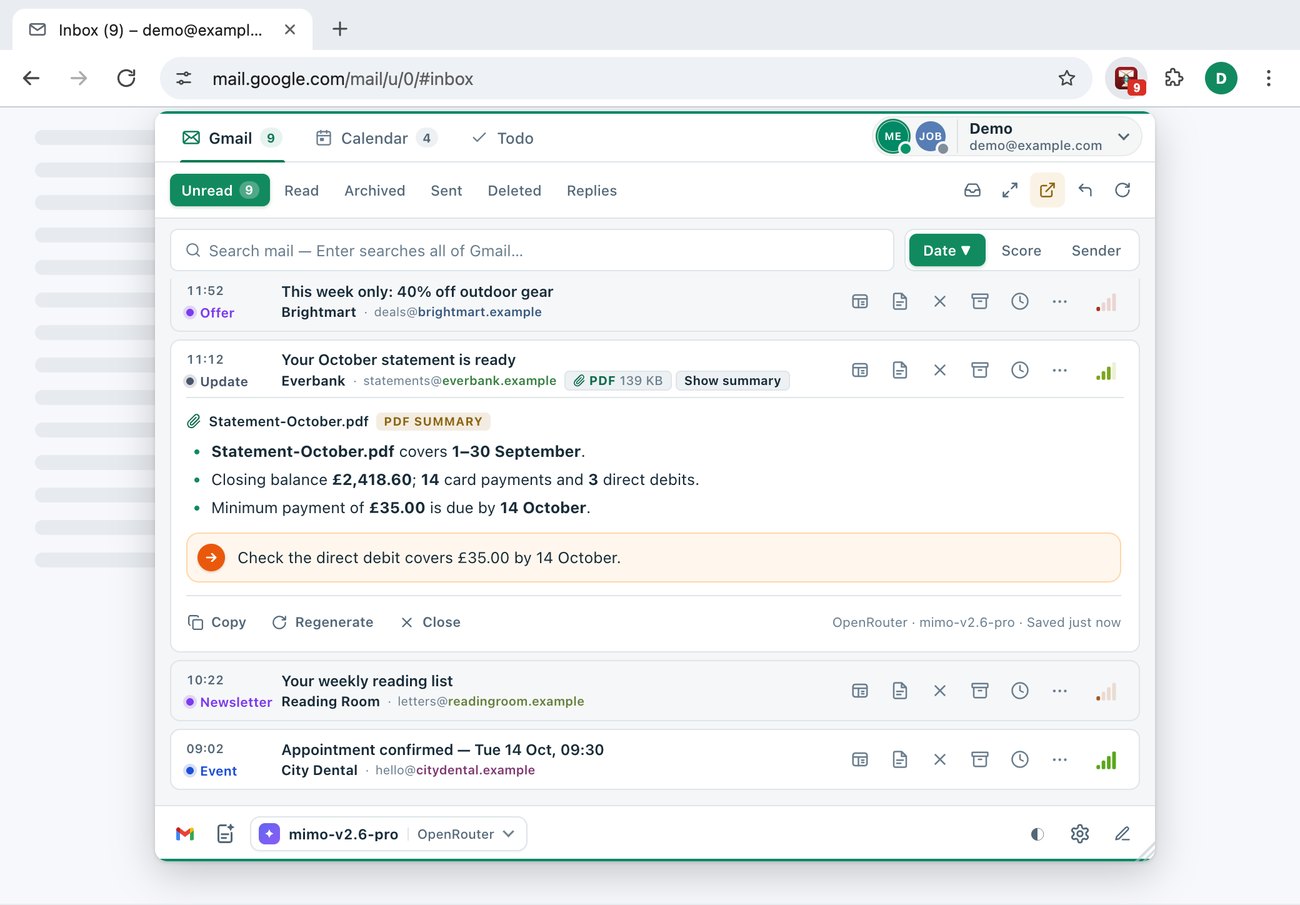Click the Search mail input field
1300x905 pixels.
click(x=532, y=251)
